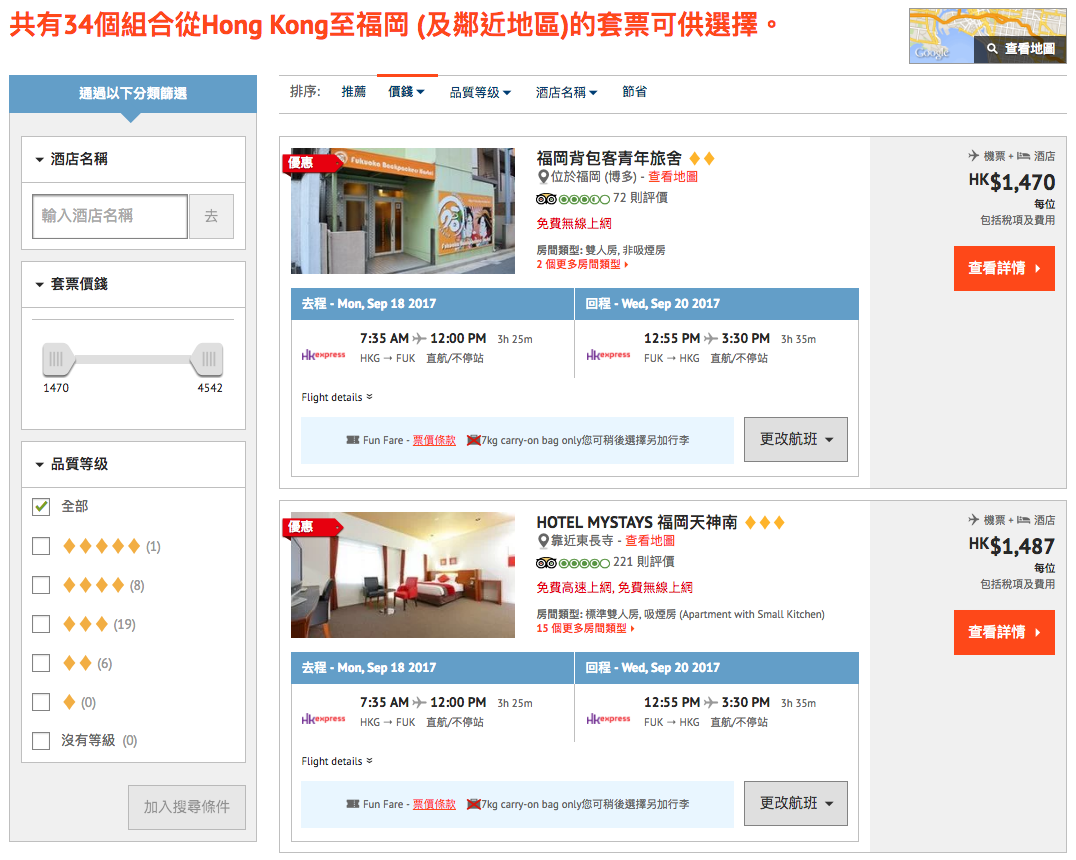The height and width of the screenshot is (860, 1076).
Task: Open the 15 個更多房間類型 link
Action: pyautogui.click(x=585, y=628)
